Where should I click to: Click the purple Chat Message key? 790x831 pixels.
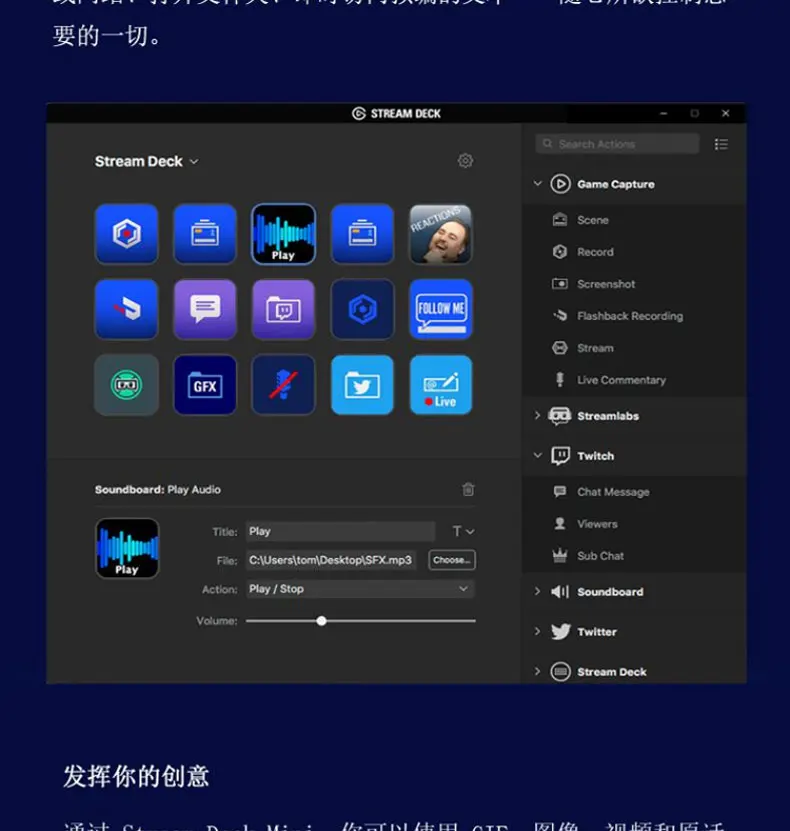pyautogui.click(x=205, y=309)
